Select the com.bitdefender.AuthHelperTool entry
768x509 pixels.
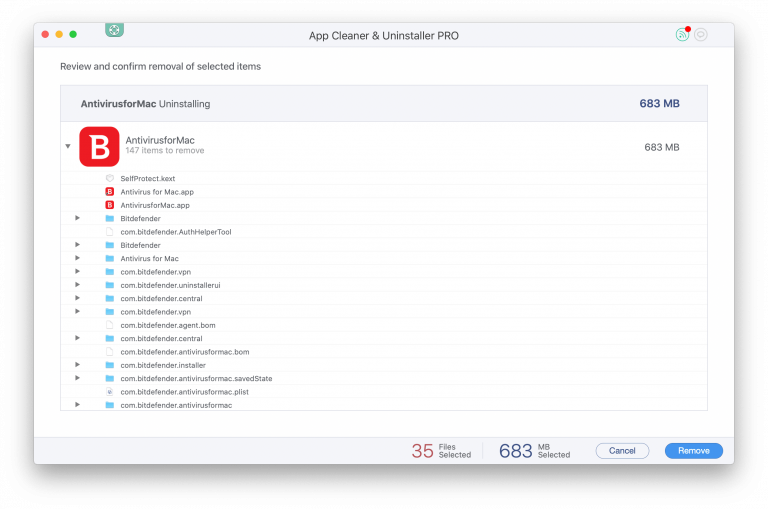tap(384, 232)
